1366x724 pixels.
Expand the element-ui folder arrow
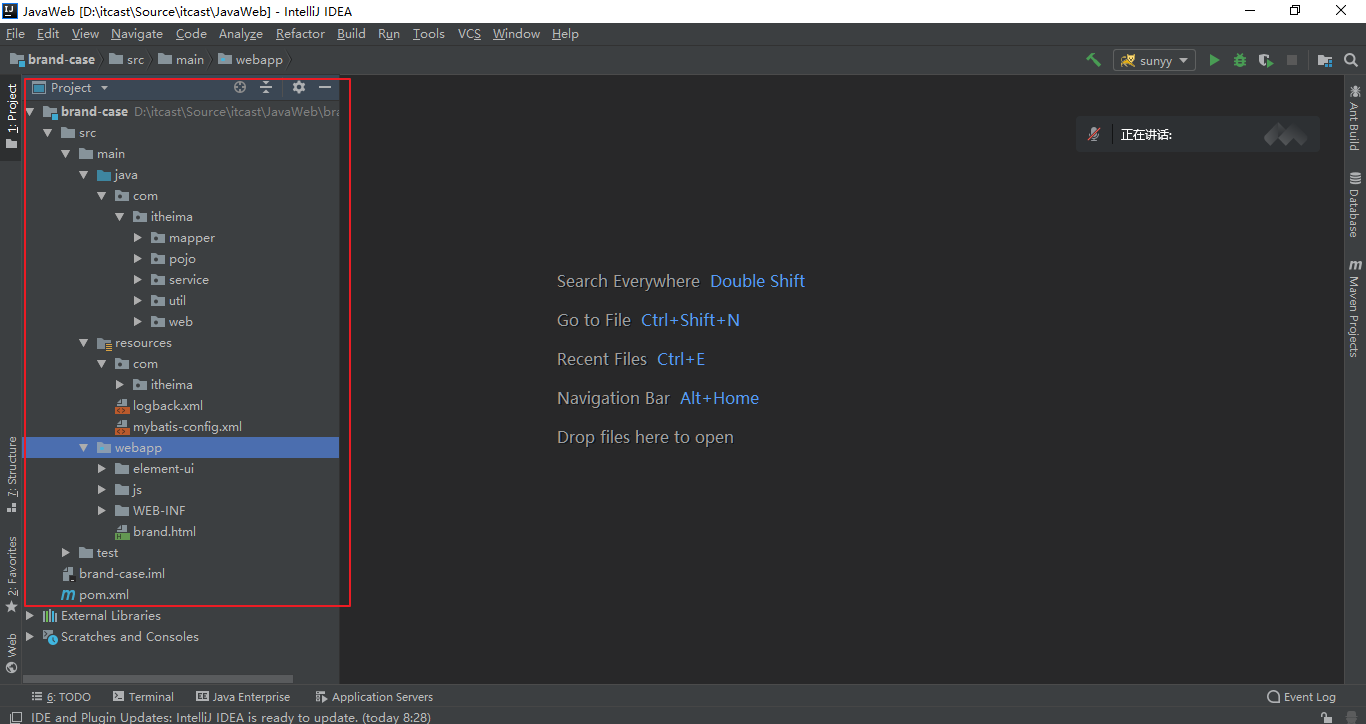click(103, 469)
